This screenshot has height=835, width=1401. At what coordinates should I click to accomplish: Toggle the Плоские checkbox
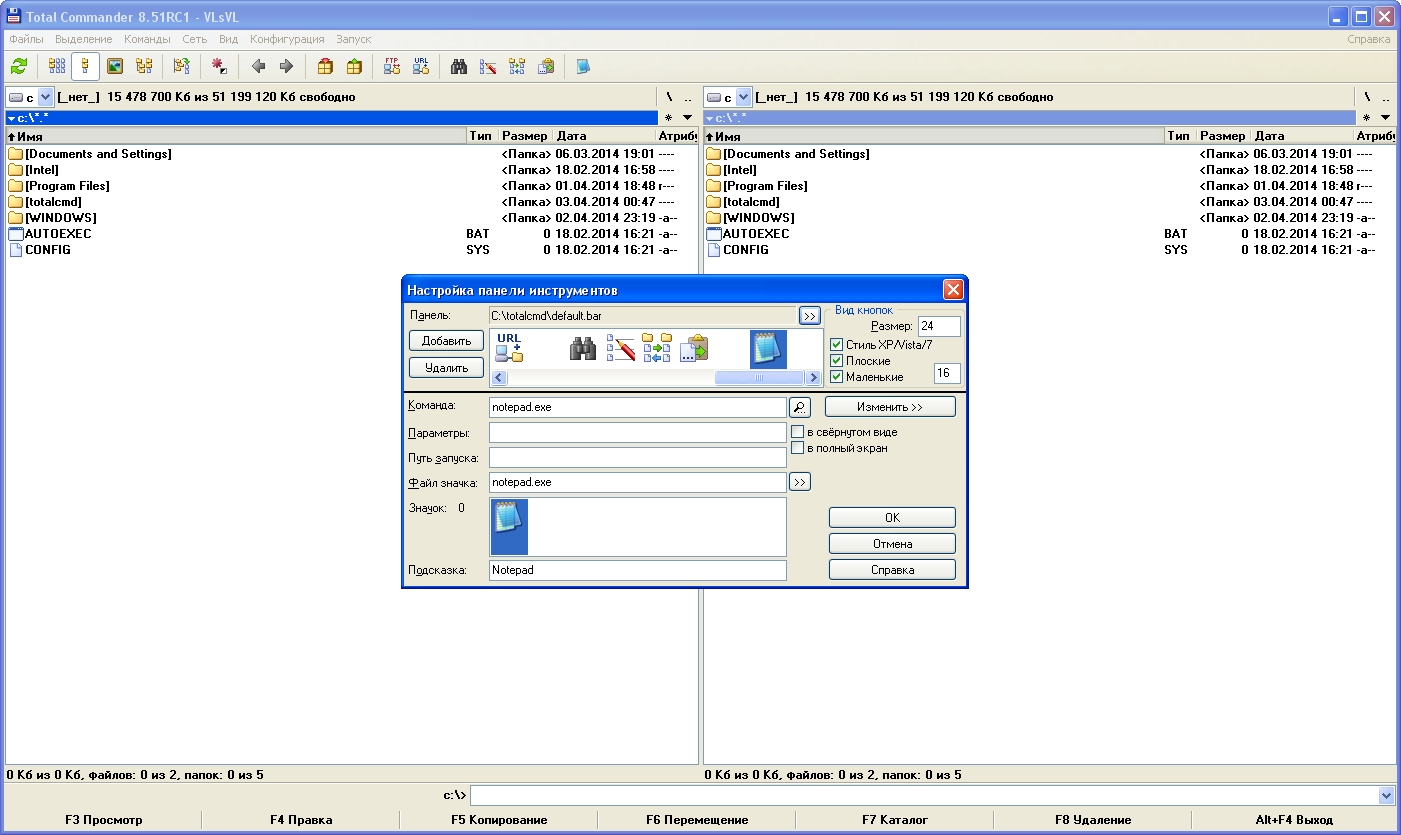tap(837, 361)
